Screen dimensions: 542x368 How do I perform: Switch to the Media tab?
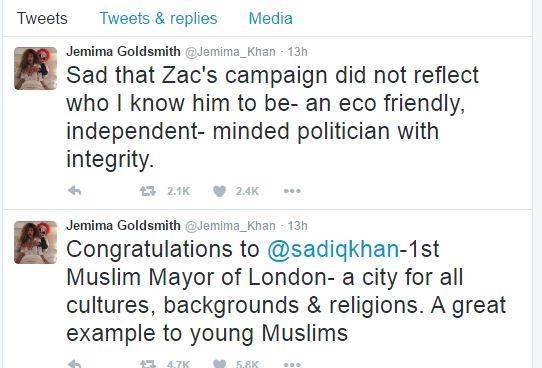pyautogui.click(x=271, y=18)
